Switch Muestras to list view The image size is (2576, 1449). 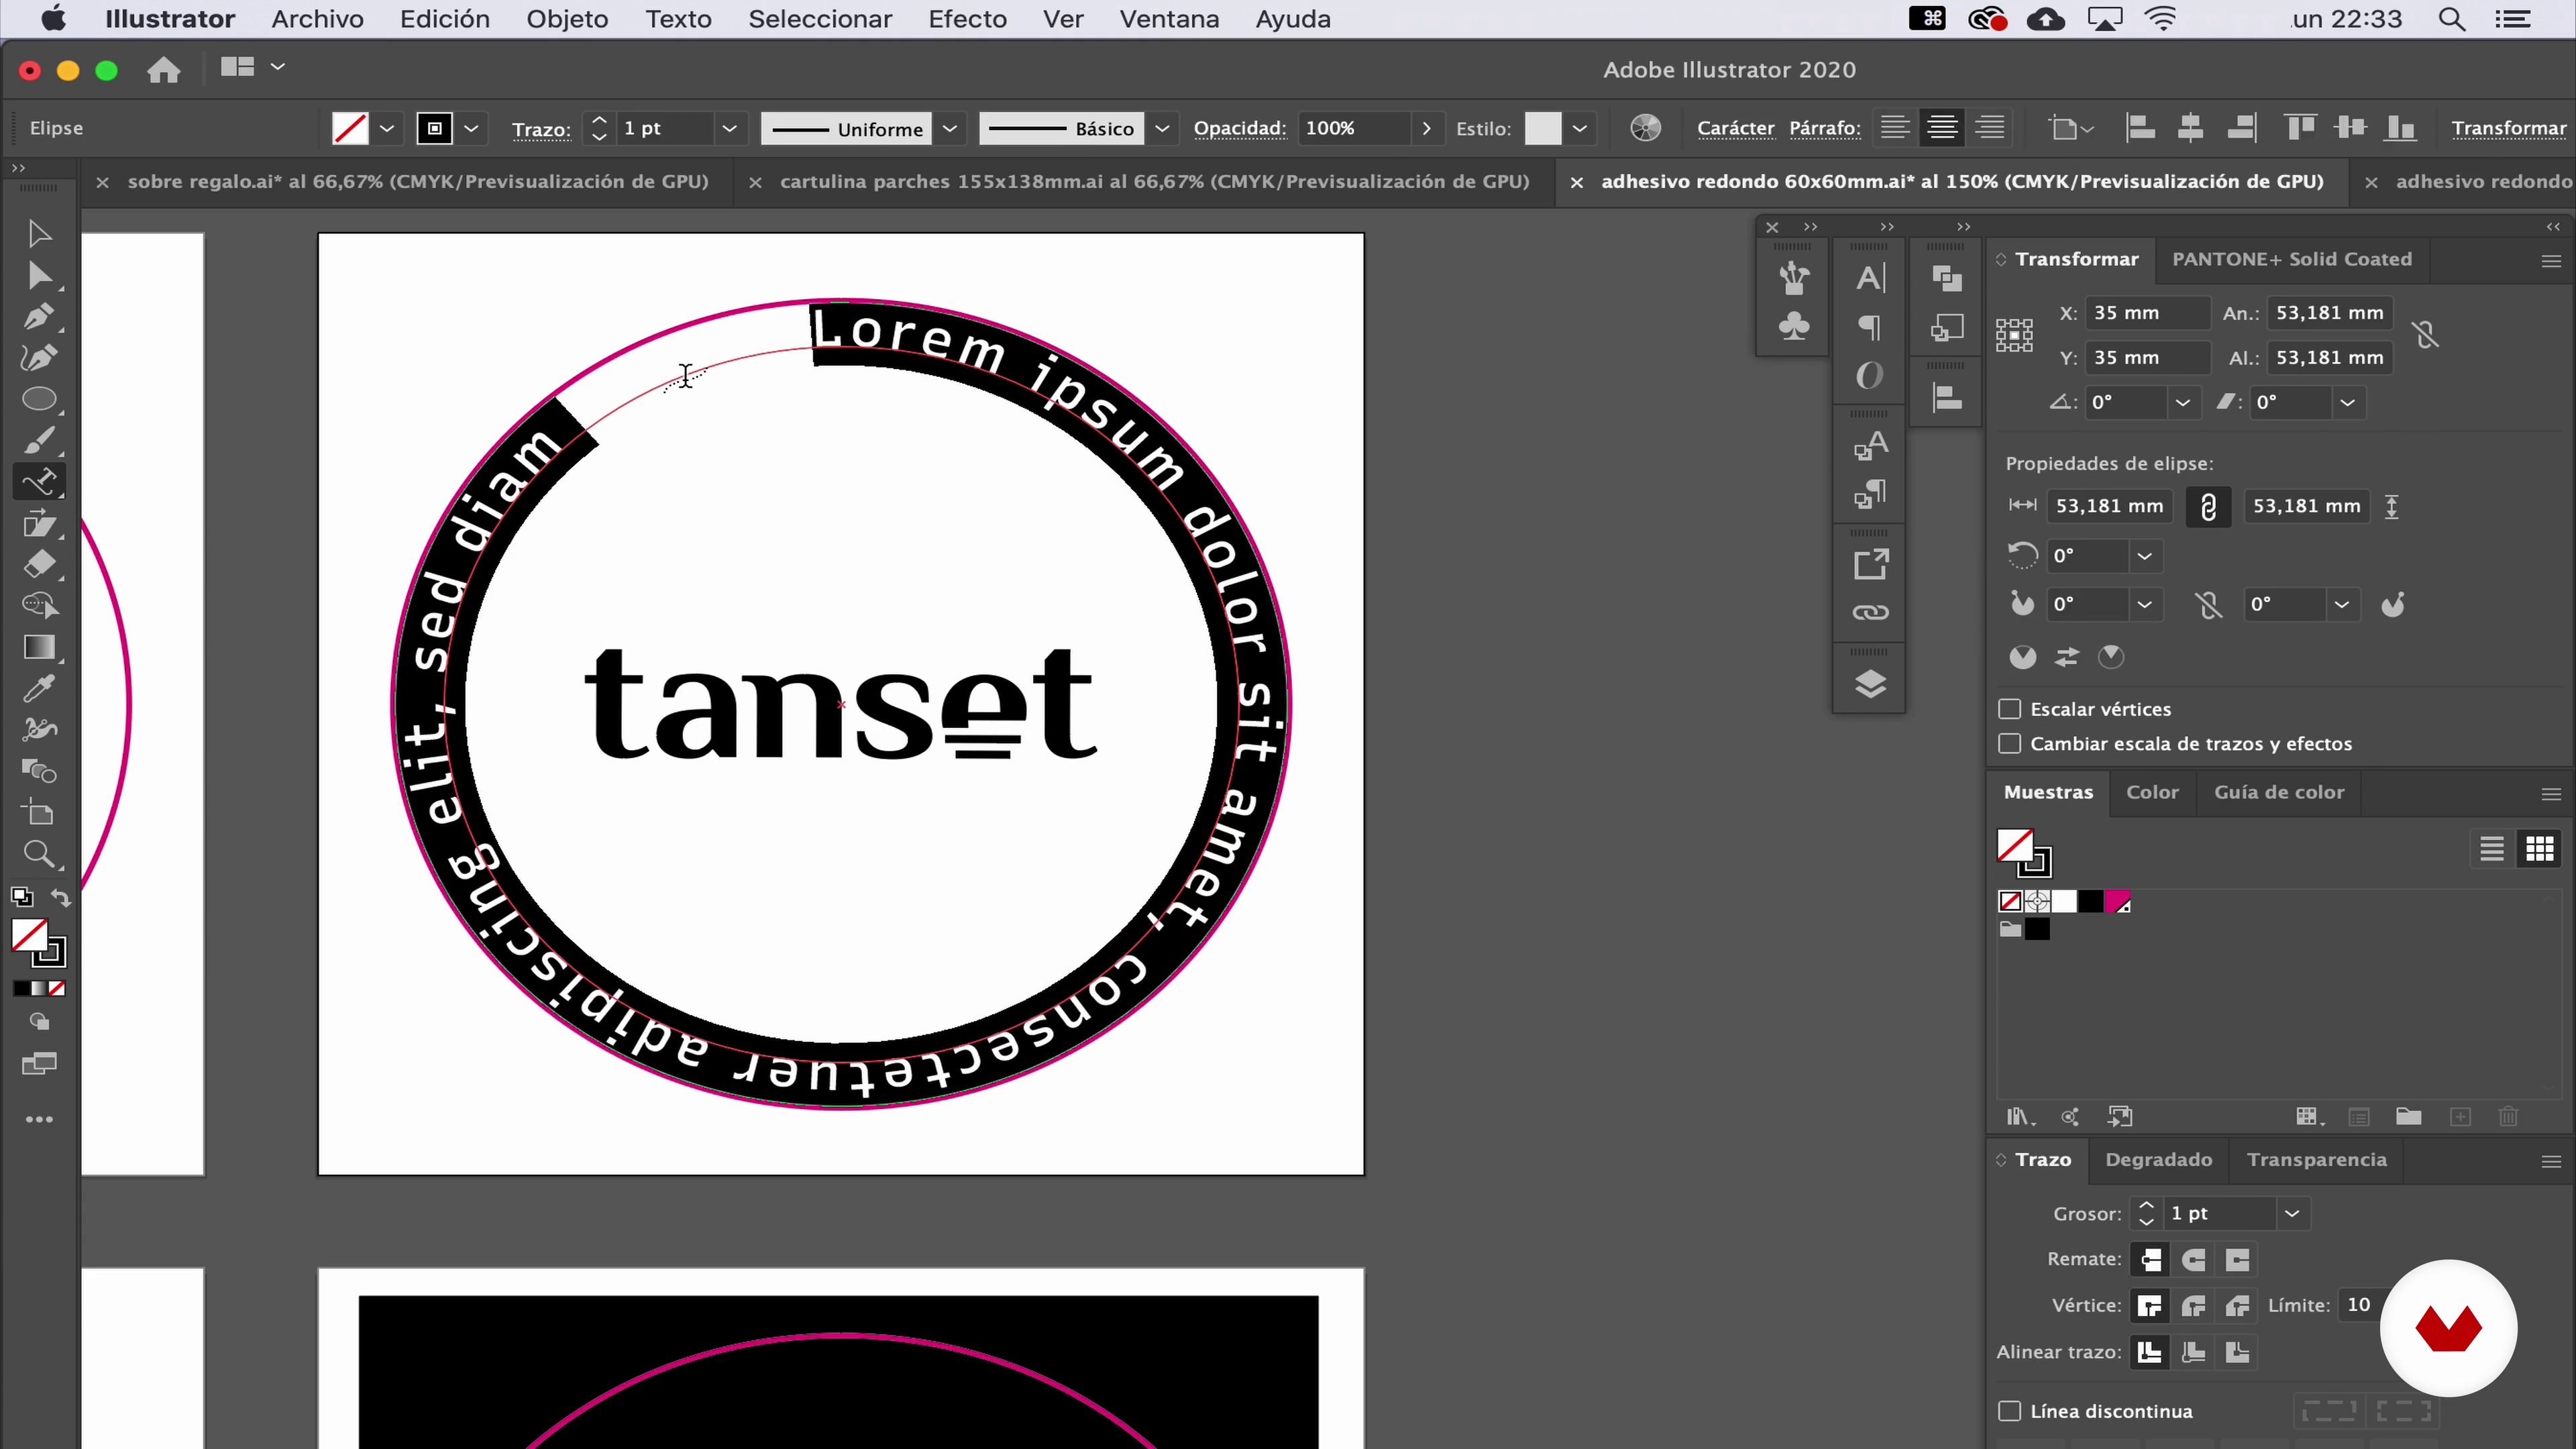point(2491,849)
